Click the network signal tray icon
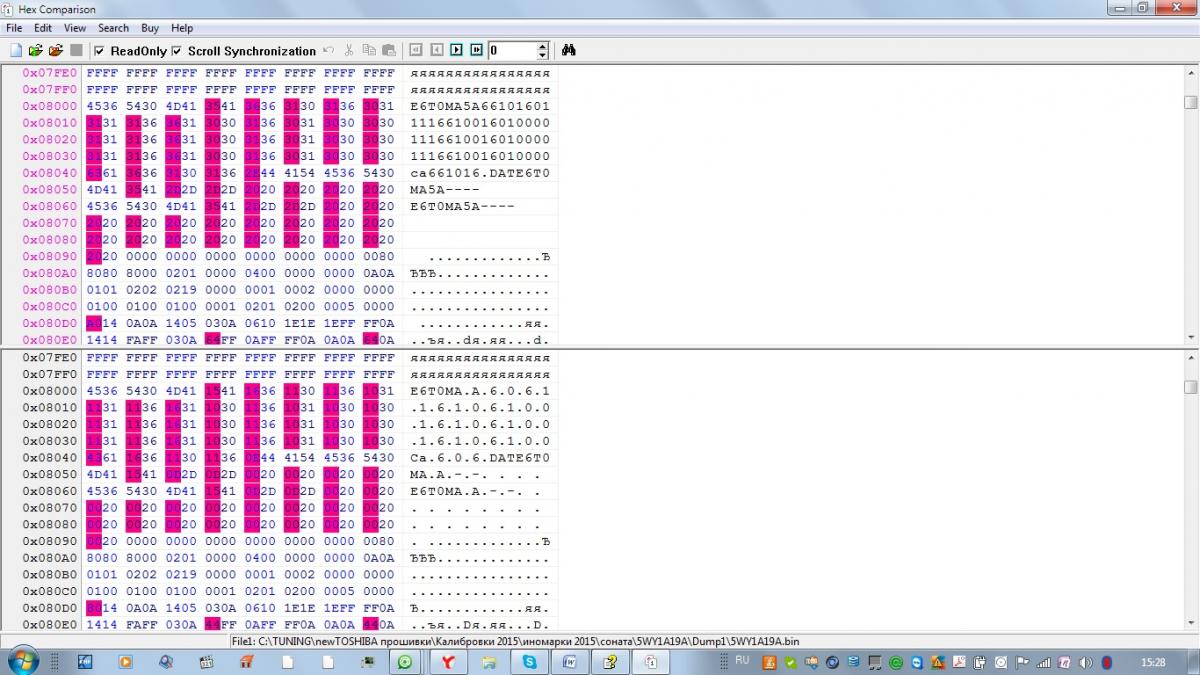This screenshot has width=1200, height=675. pos(1044,662)
